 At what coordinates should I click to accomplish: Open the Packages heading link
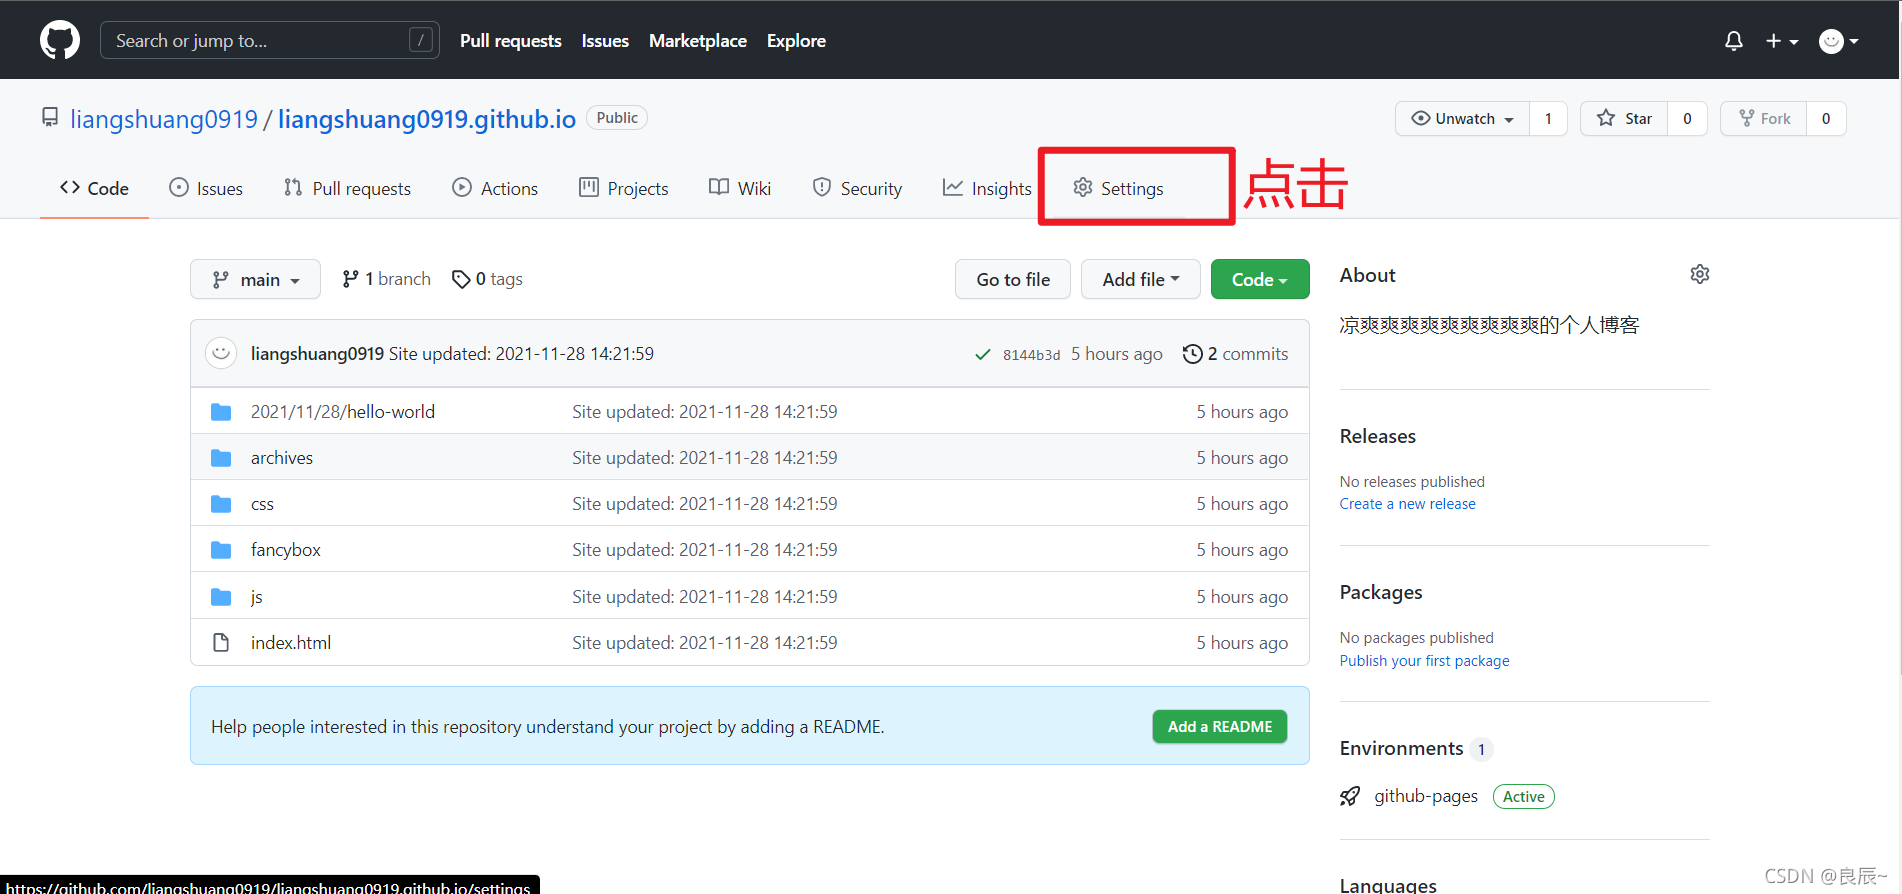(1381, 593)
